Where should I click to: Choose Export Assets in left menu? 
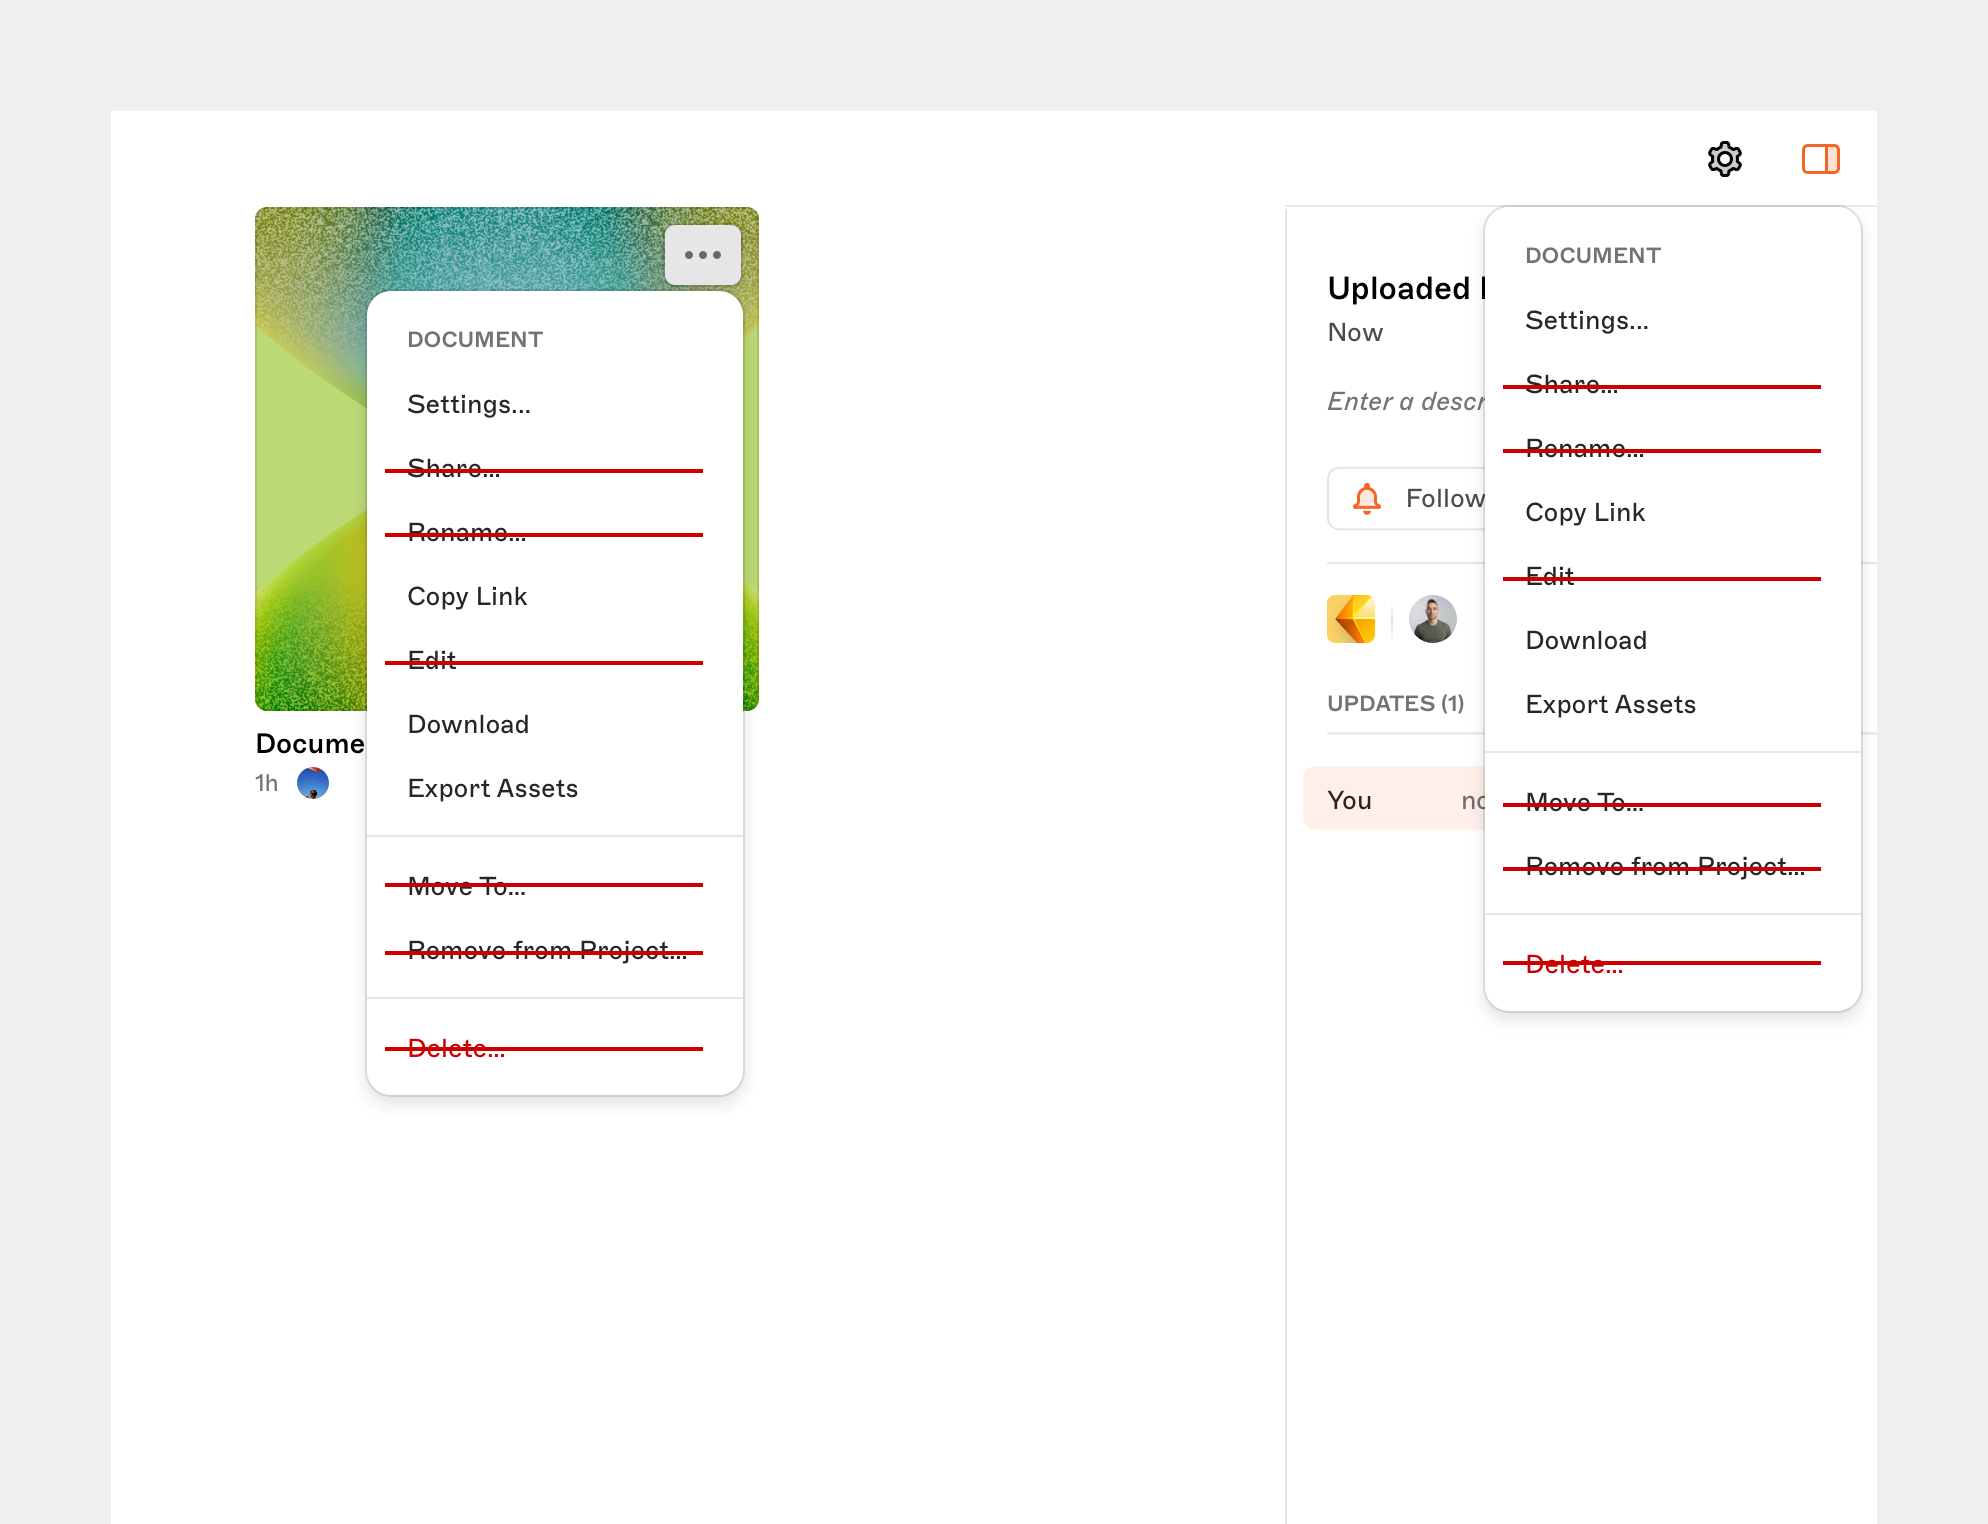(492, 788)
